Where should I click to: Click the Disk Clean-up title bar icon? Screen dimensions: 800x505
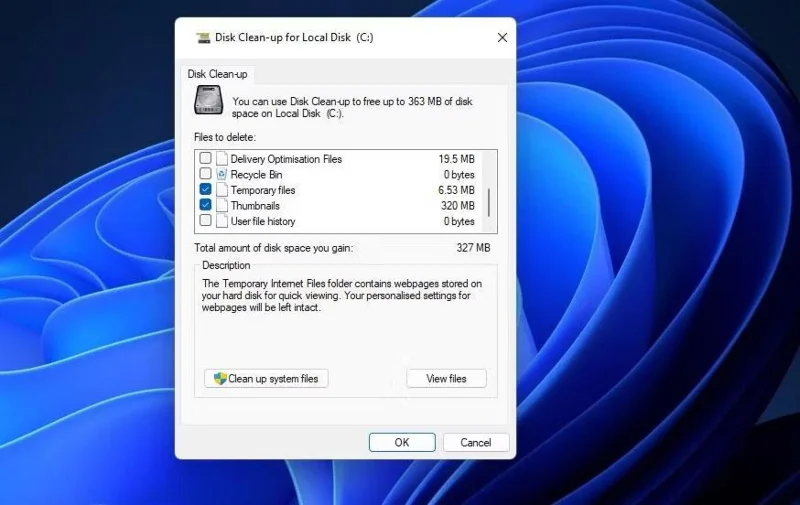coord(203,37)
